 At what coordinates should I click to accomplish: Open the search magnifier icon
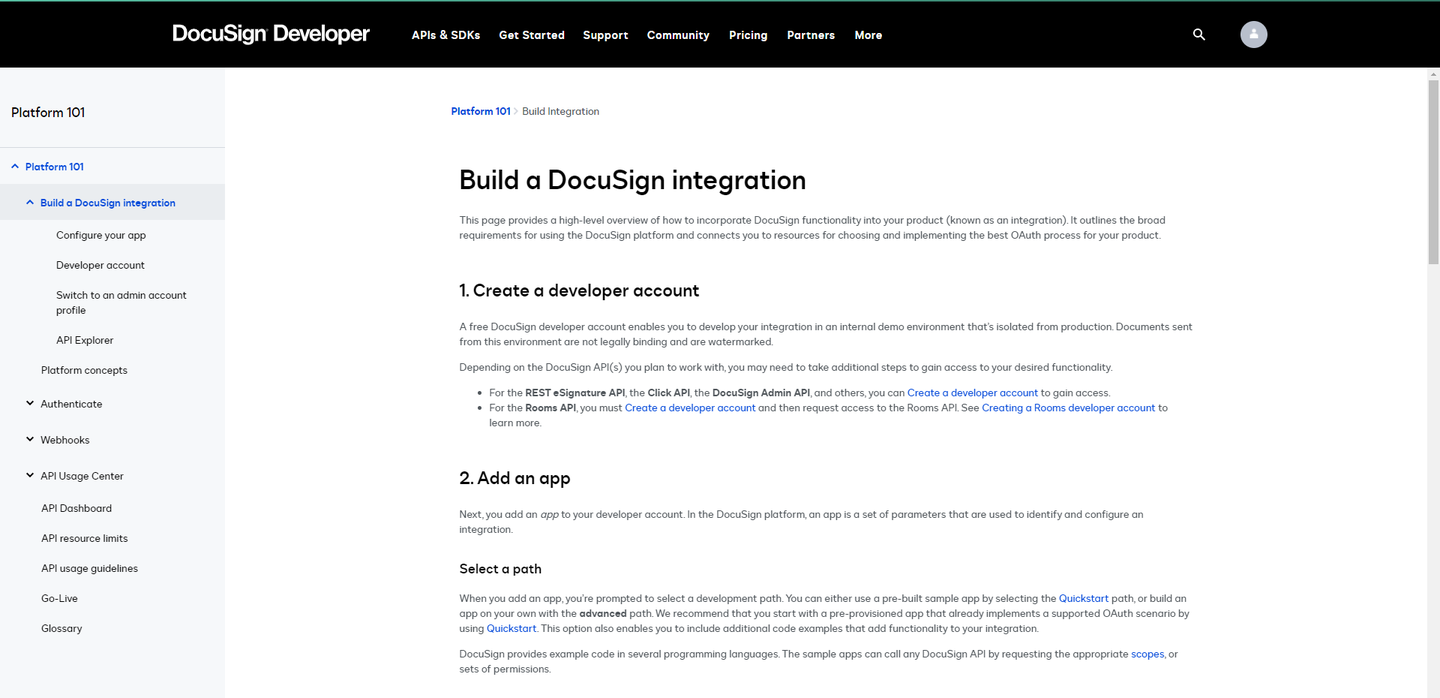point(1199,35)
